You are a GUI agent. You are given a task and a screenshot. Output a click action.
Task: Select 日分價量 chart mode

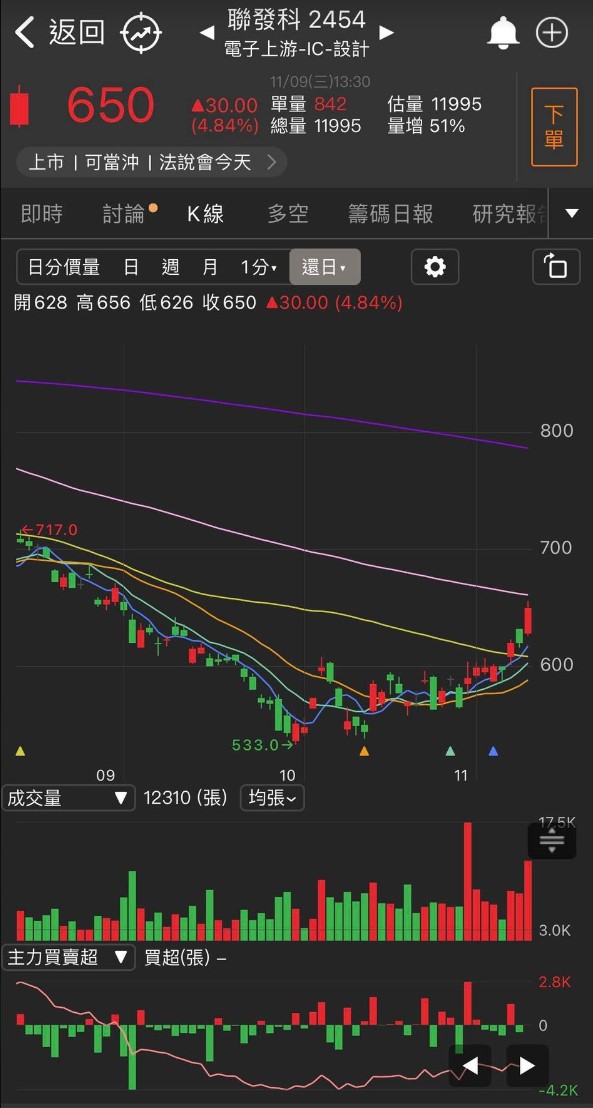pyautogui.click(x=64, y=267)
